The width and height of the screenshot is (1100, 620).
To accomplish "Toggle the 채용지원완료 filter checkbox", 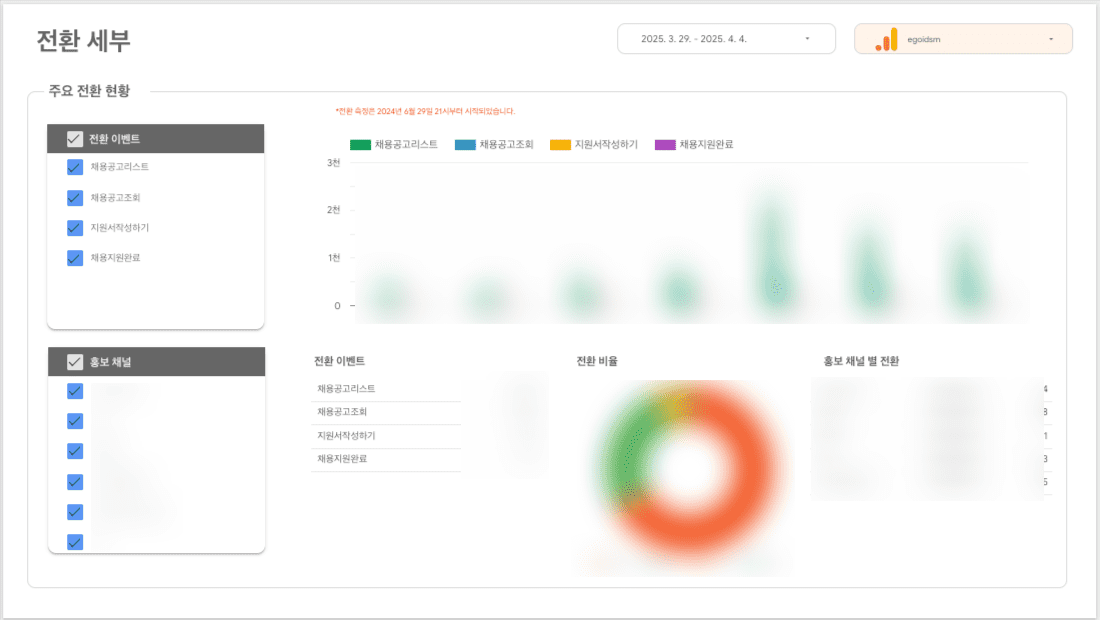I will click(75, 257).
